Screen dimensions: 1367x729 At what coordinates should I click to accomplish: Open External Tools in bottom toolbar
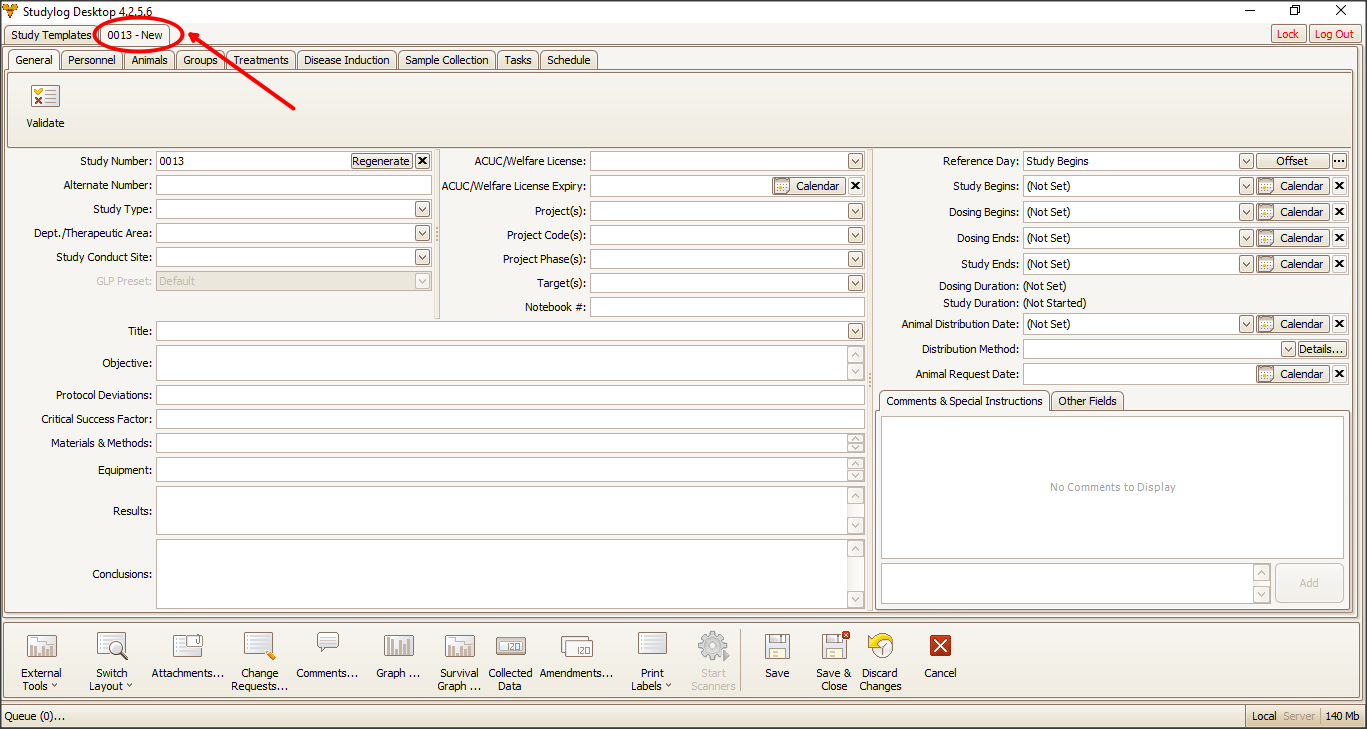(x=41, y=661)
